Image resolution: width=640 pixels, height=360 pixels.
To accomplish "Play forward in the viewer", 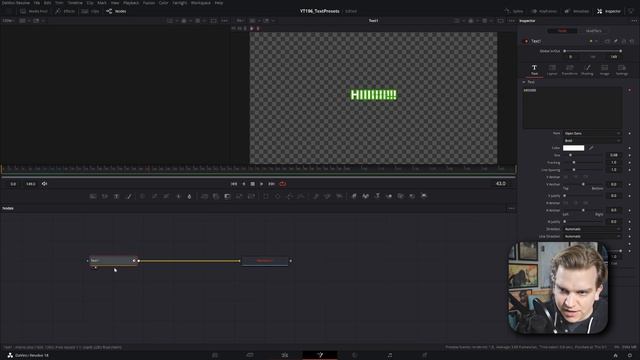I will [262, 184].
